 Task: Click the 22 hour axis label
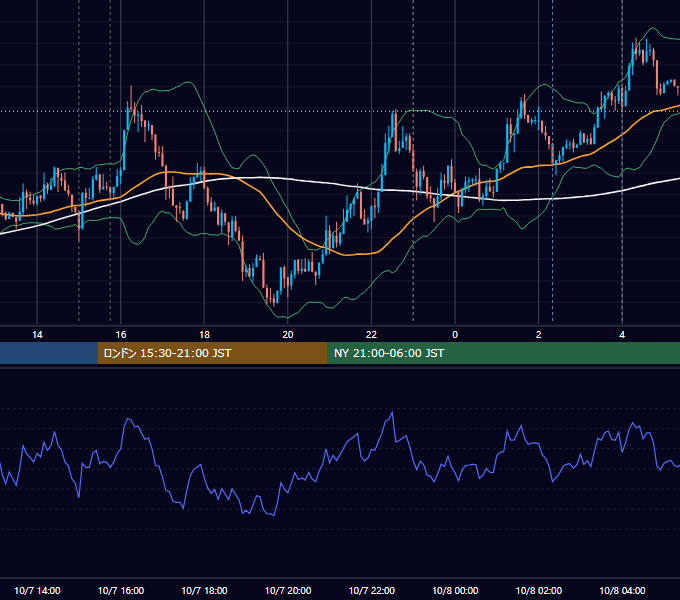[371, 335]
